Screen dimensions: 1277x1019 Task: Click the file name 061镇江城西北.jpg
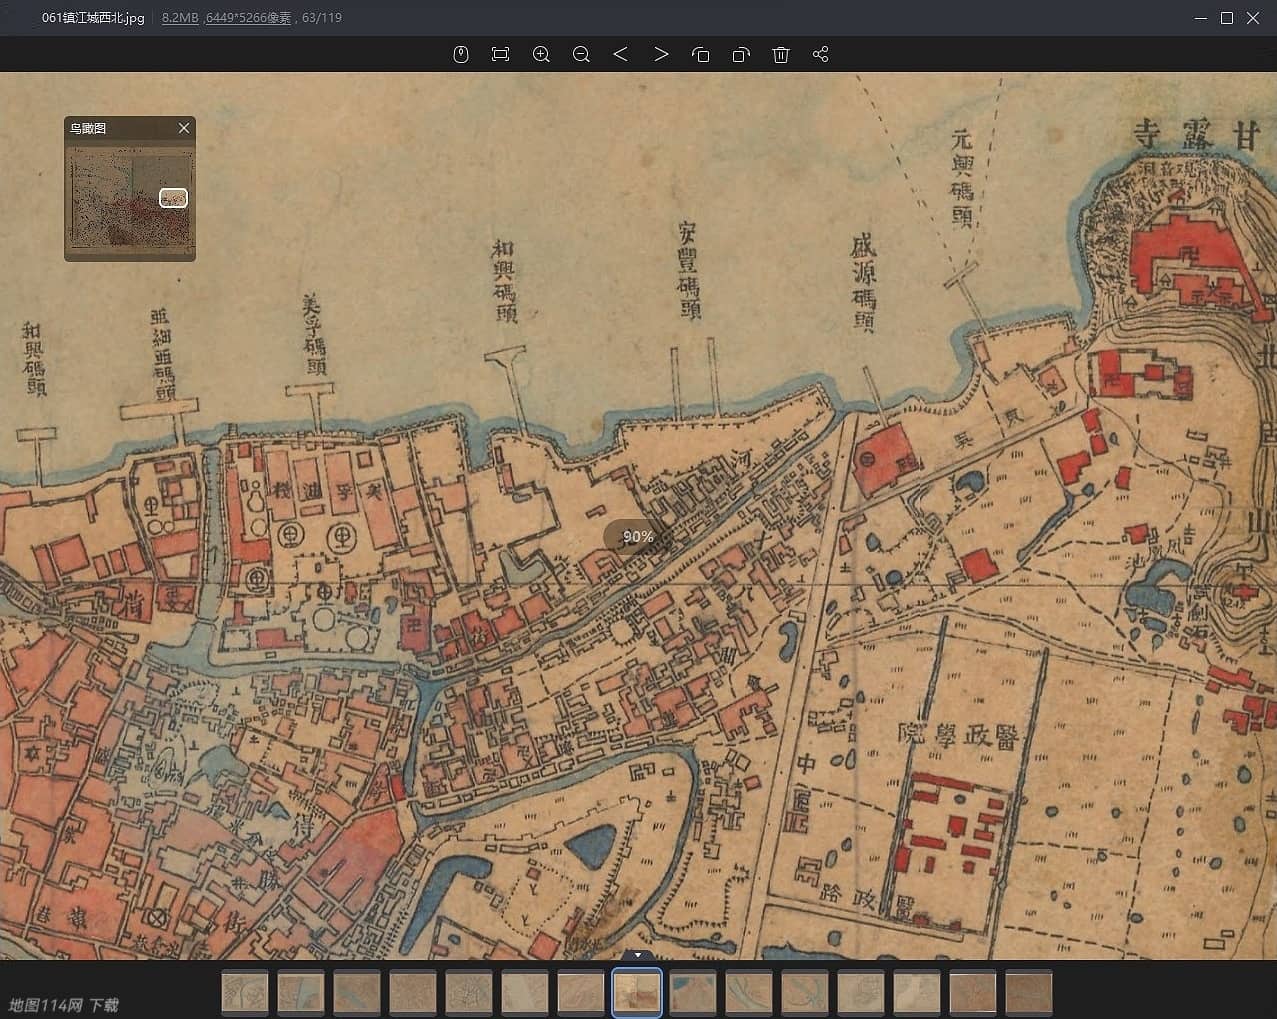tap(93, 18)
